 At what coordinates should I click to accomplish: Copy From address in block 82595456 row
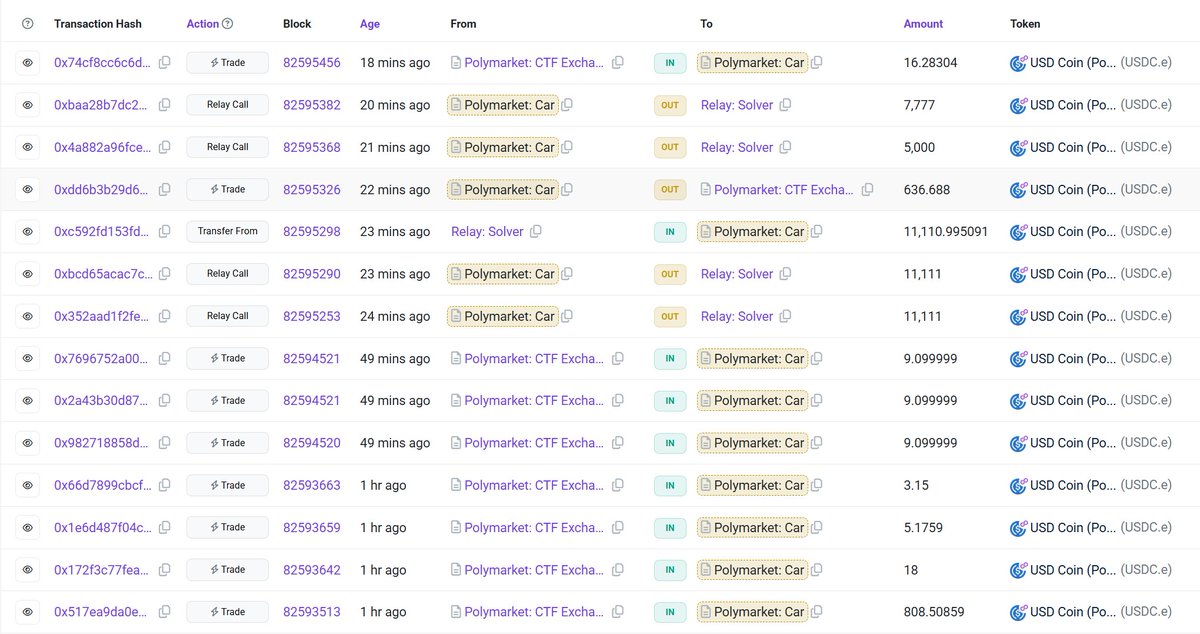coord(618,62)
